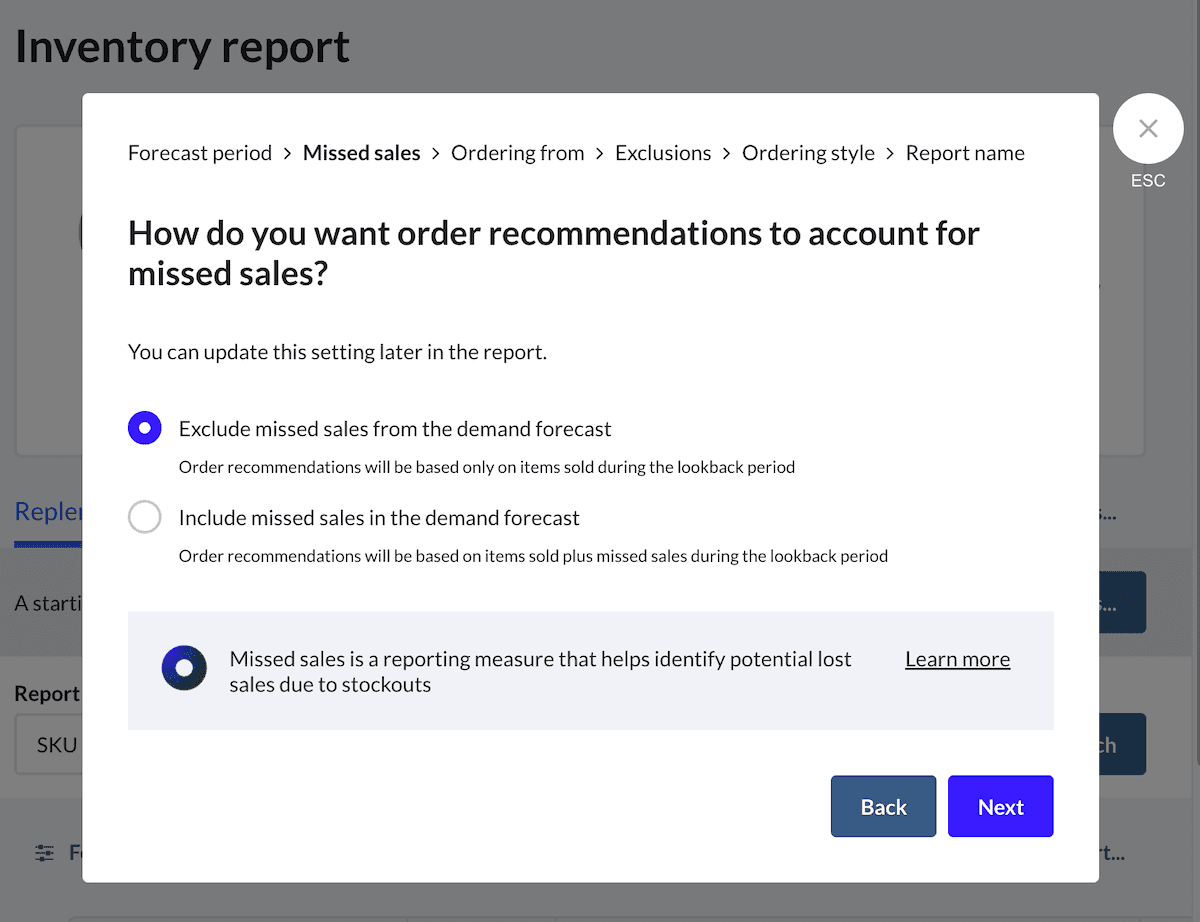Click chevron before Report name breadcrumb
This screenshot has width=1200, height=922.
[890, 154]
